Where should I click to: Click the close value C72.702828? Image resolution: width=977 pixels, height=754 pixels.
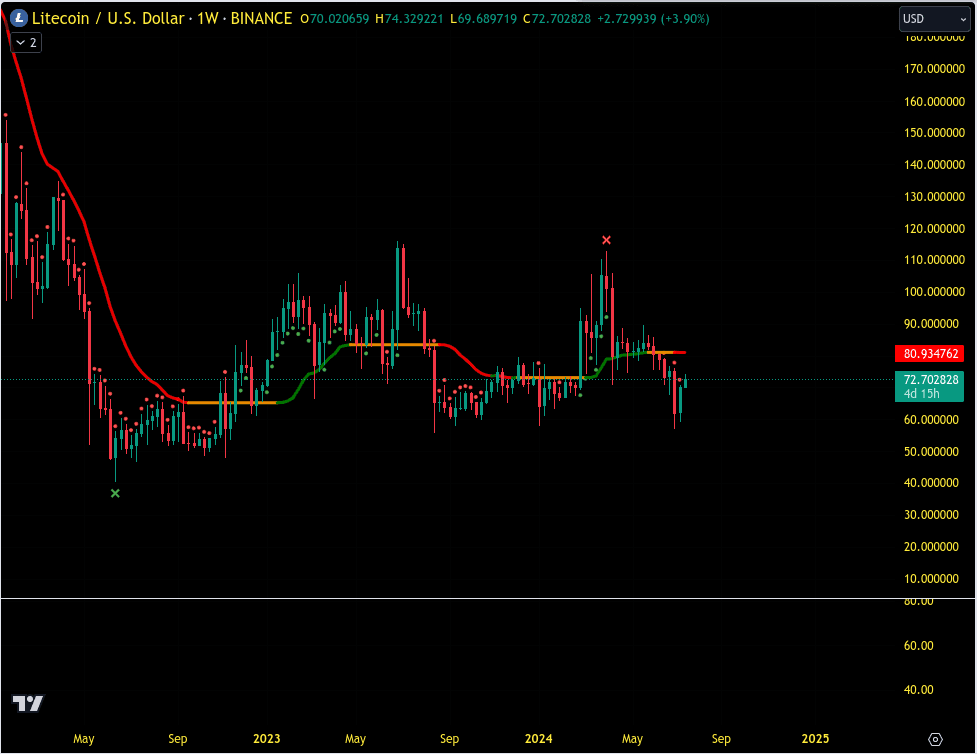557,19
